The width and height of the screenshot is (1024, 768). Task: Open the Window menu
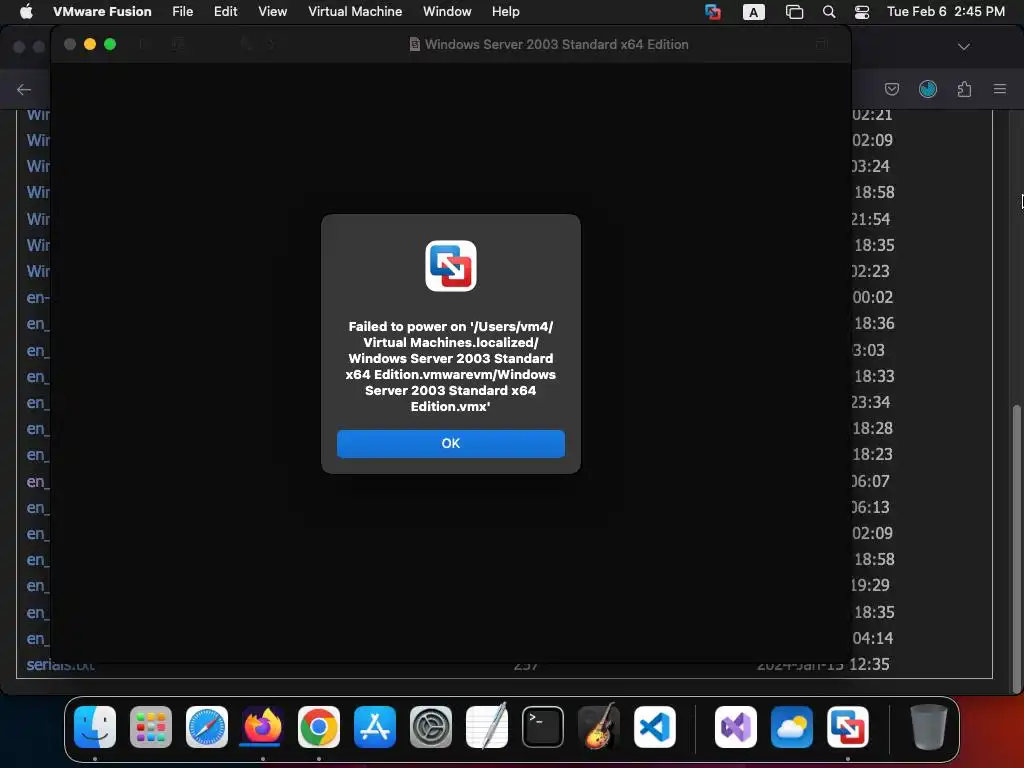[447, 11]
